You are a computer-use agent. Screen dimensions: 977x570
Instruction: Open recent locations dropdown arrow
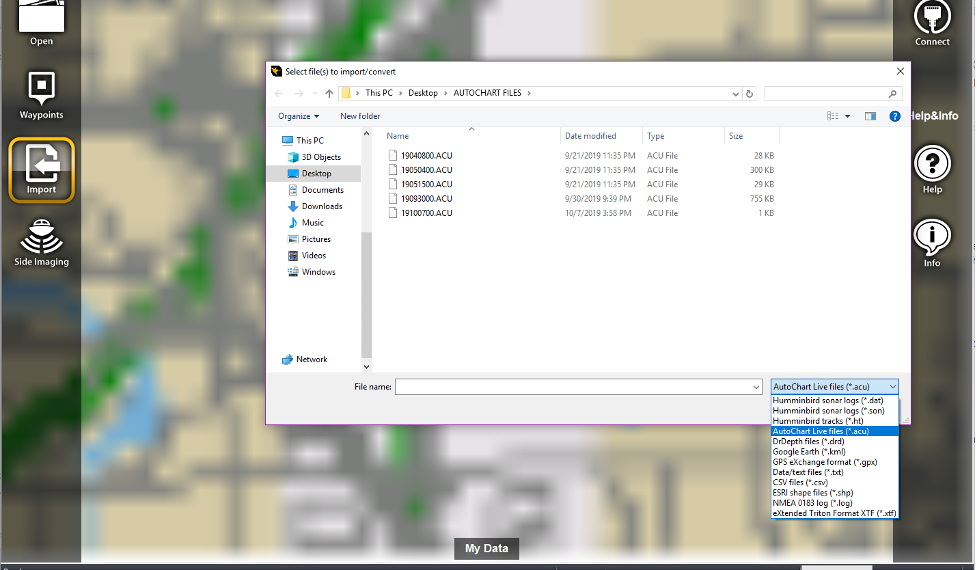(315, 93)
